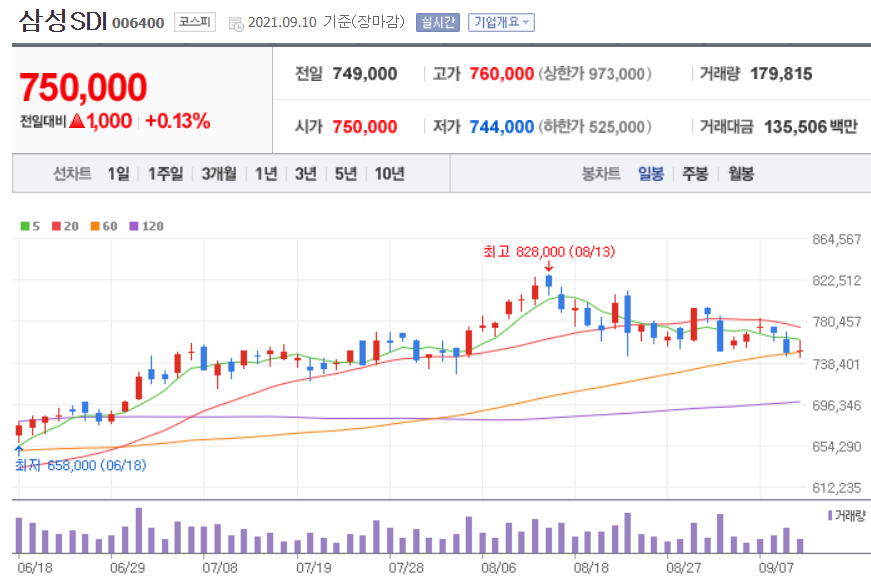Click the 최고 828,000 (08/13) chart marker
This screenshot has width=871, height=579.
pyautogui.click(x=549, y=252)
